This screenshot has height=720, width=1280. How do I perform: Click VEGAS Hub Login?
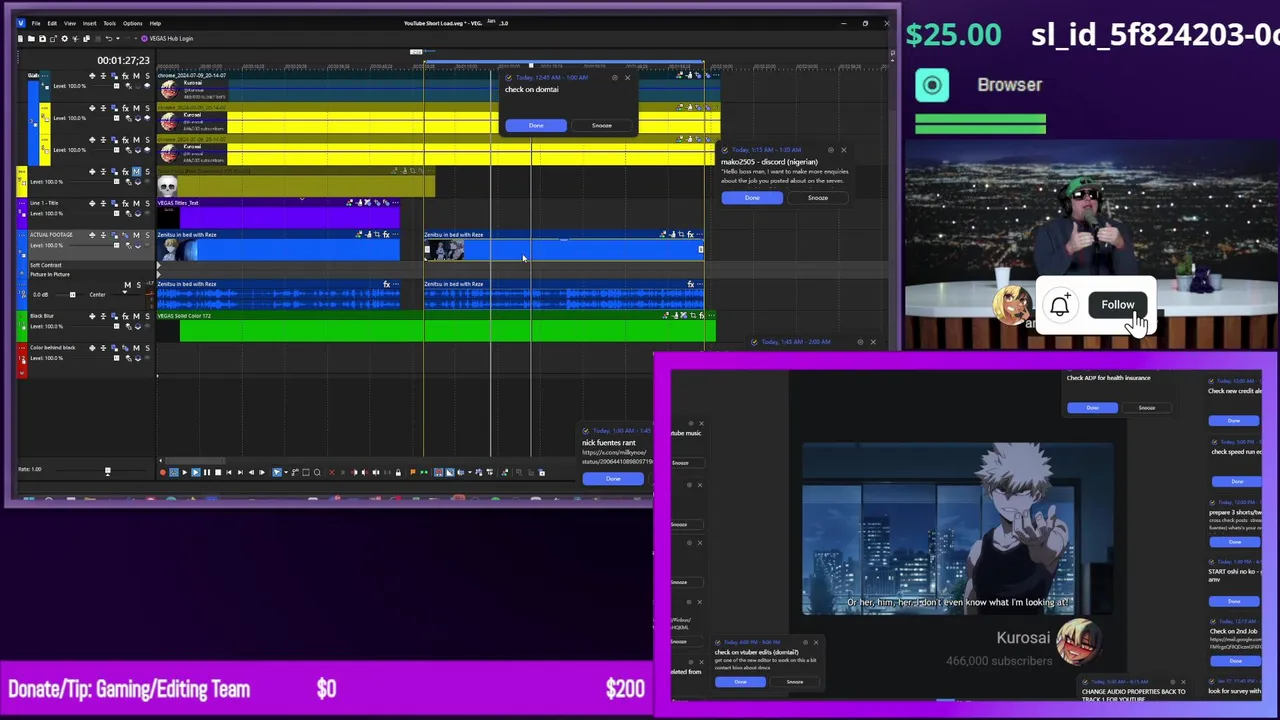(x=167, y=38)
